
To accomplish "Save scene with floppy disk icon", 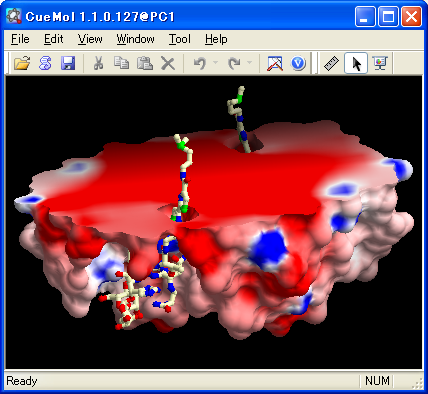I will 68,63.
